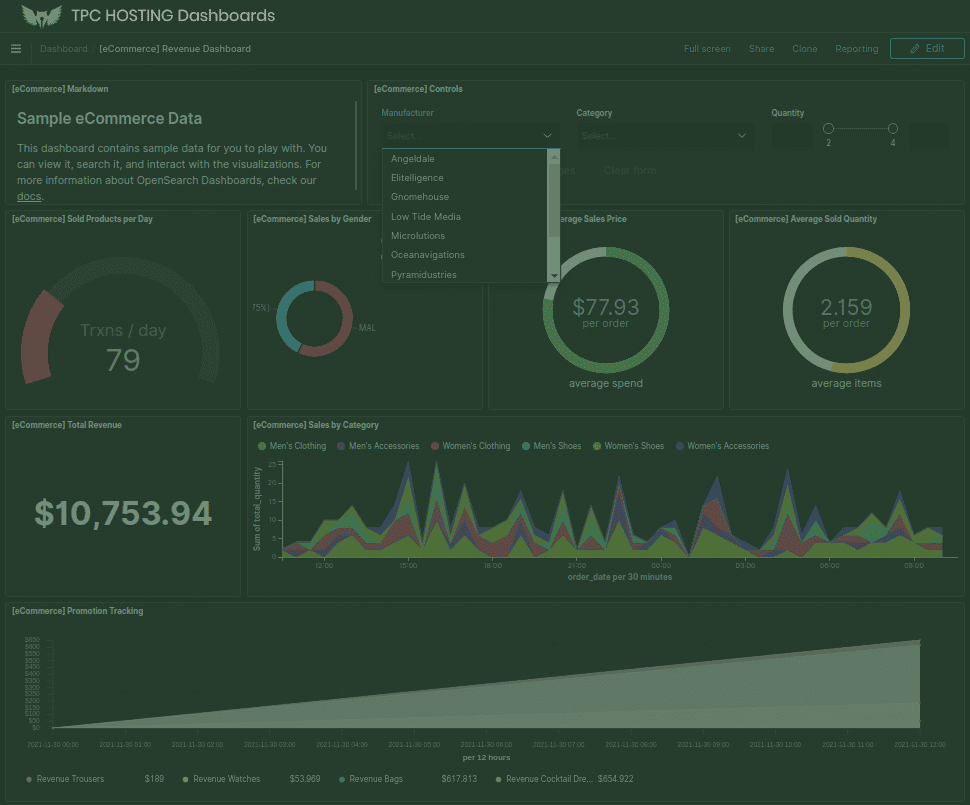Image resolution: width=970 pixels, height=805 pixels.
Task: Pick Oceanavigations in the dropdown list
Action: pos(428,255)
